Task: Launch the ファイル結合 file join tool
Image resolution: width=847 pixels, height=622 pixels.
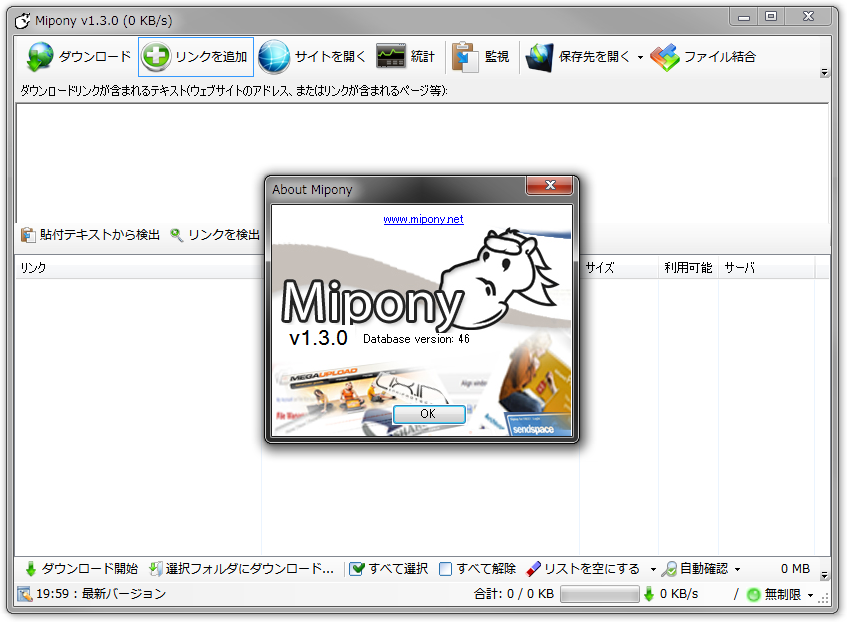Action: [x=703, y=56]
